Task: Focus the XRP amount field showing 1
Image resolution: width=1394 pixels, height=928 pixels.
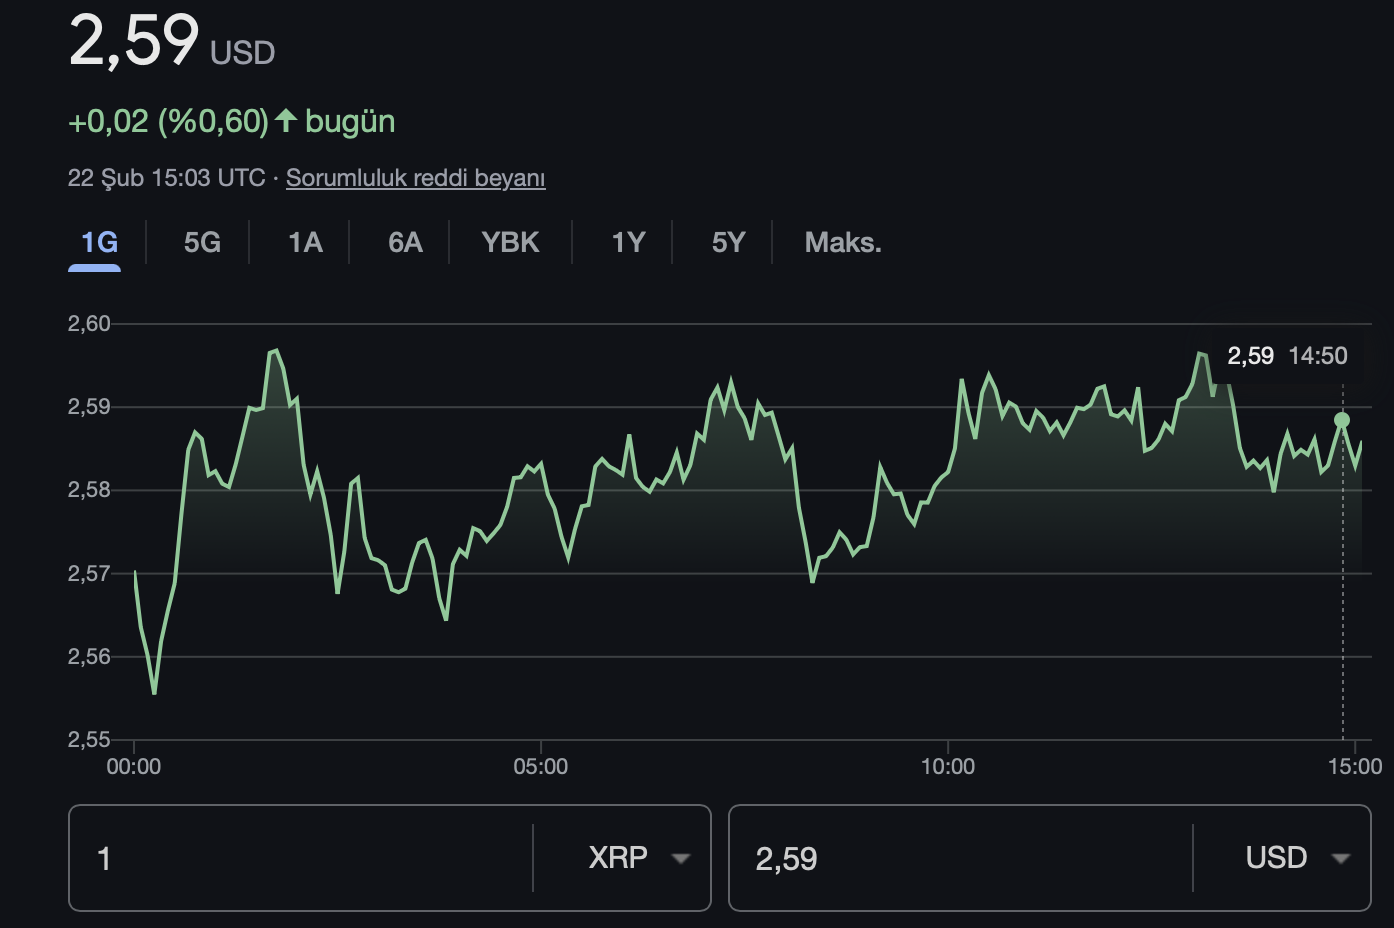Action: coord(300,858)
